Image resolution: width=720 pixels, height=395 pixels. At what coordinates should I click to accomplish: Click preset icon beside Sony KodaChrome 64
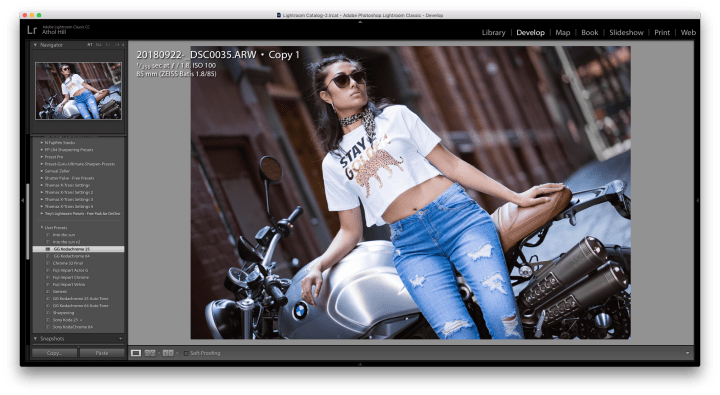click(x=48, y=327)
